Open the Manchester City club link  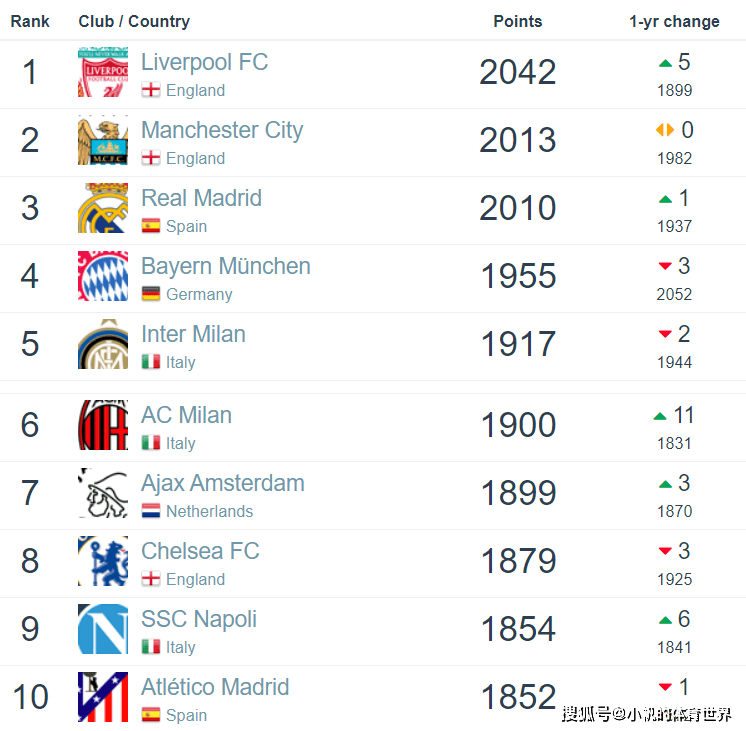[222, 130]
